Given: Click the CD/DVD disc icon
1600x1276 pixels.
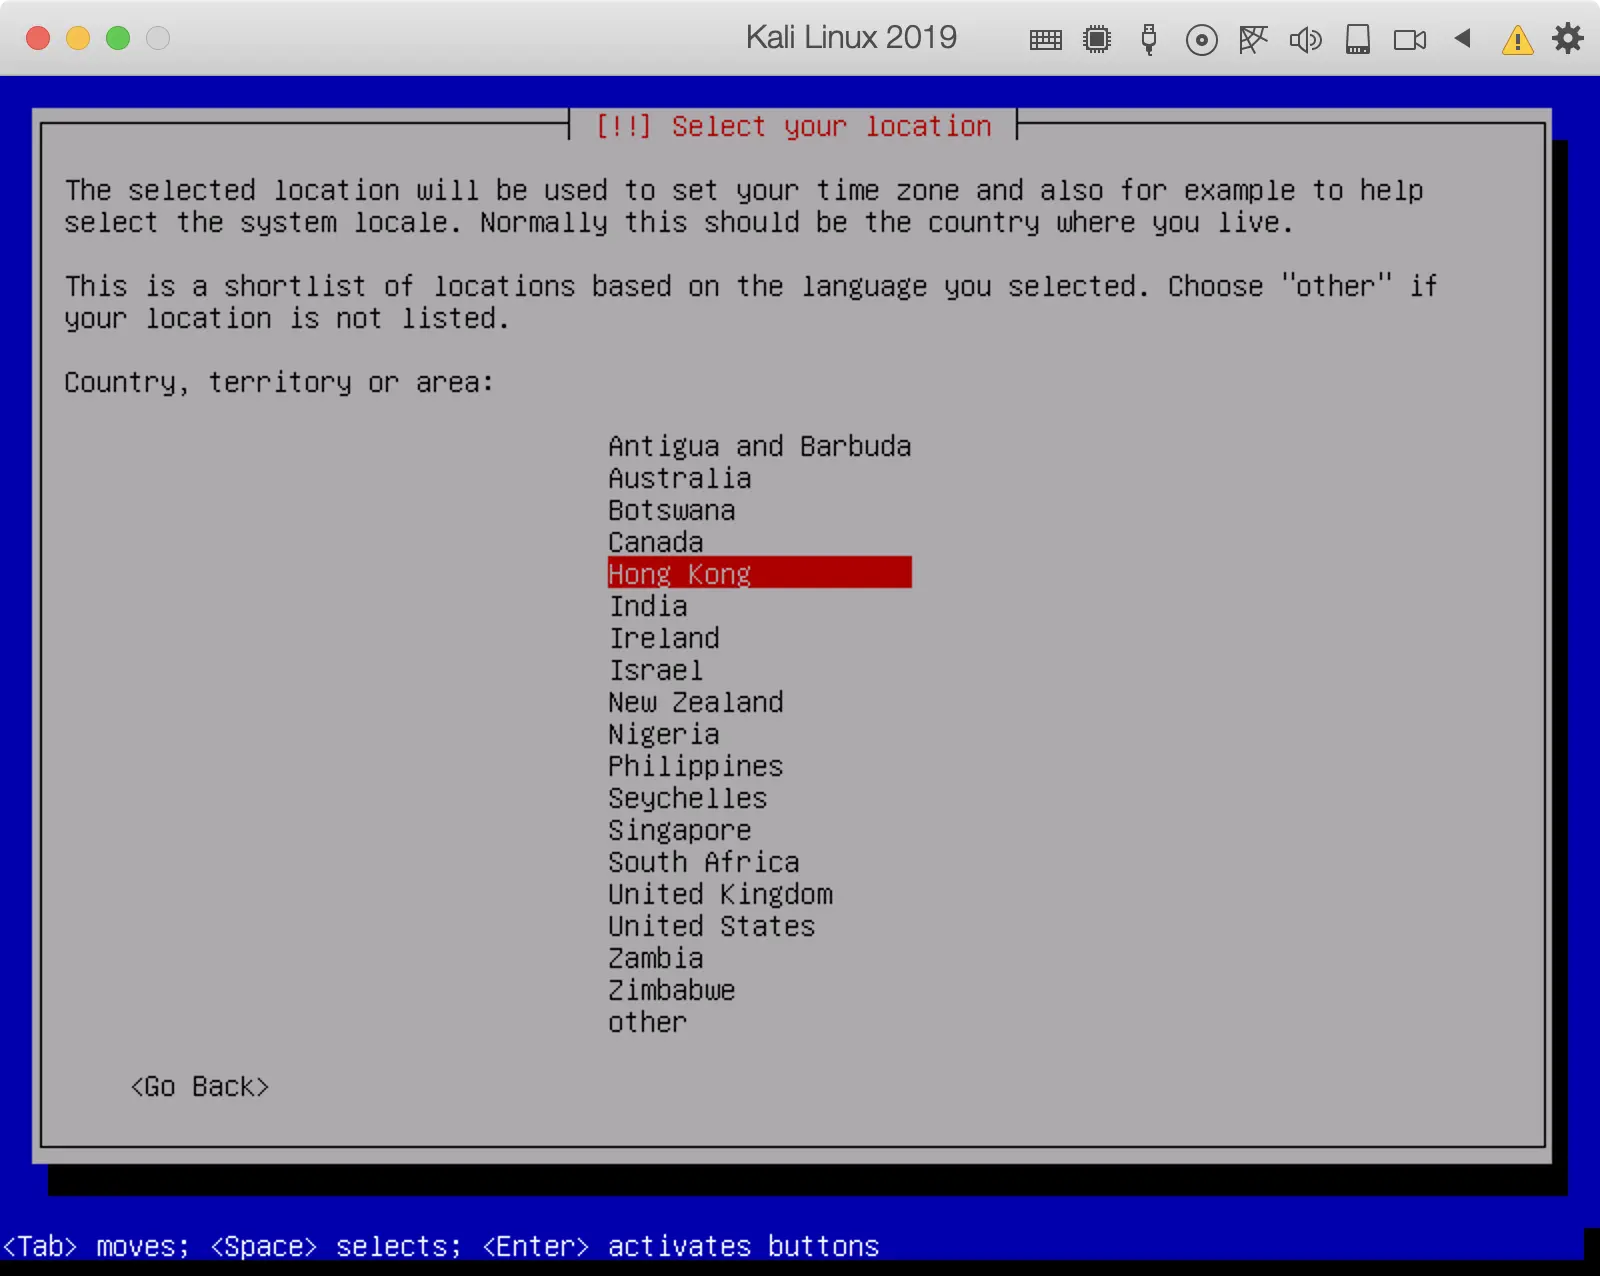Looking at the screenshot, I should pos(1201,40).
